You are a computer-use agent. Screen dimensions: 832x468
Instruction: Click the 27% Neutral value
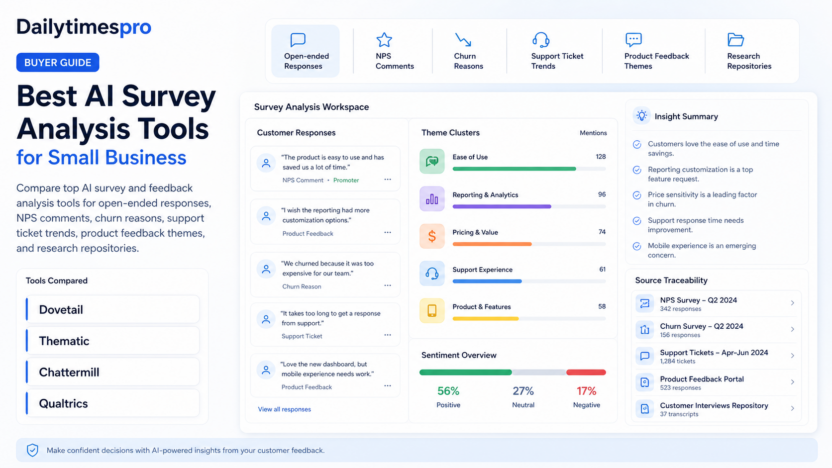pyautogui.click(x=523, y=391)
